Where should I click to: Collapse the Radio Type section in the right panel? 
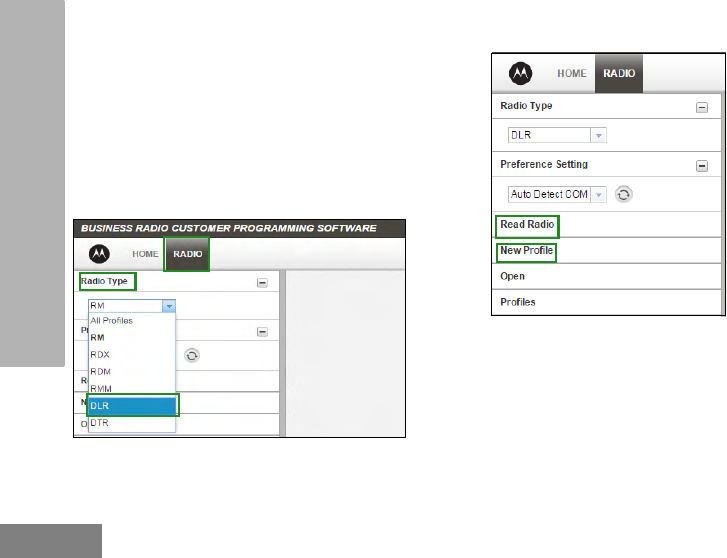point(702,108)
